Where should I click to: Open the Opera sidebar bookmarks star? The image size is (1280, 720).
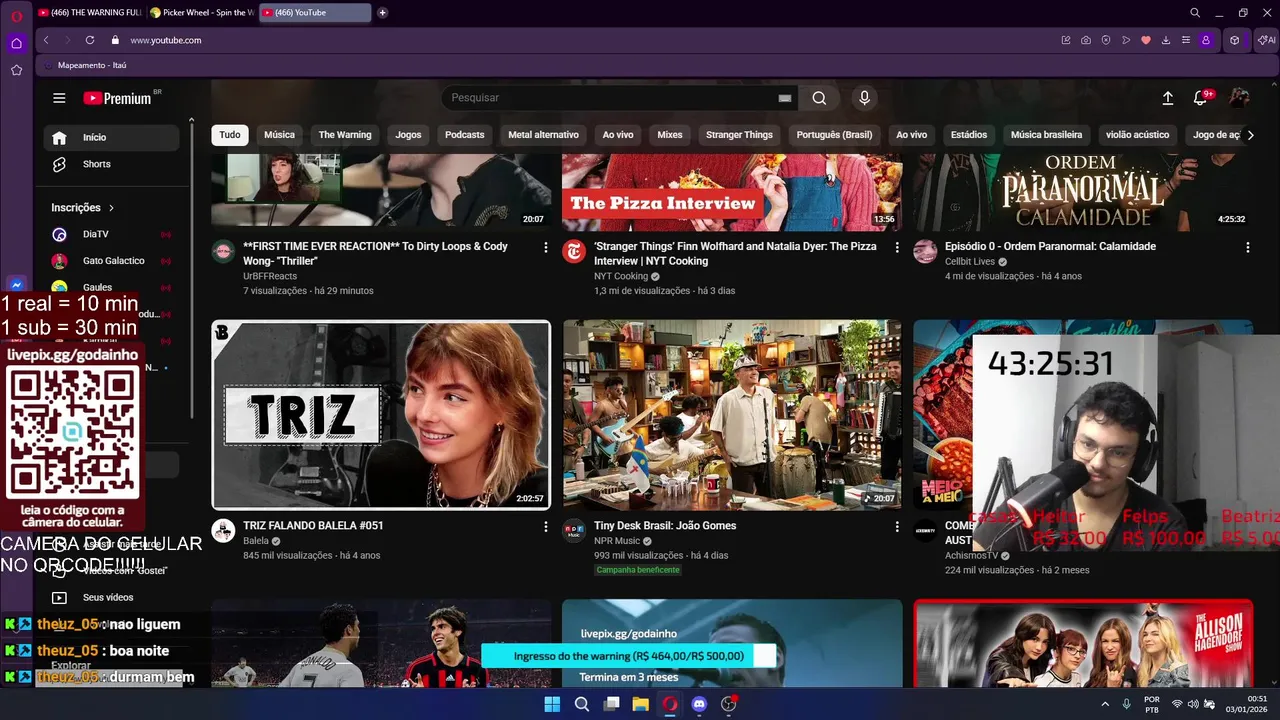16,70
